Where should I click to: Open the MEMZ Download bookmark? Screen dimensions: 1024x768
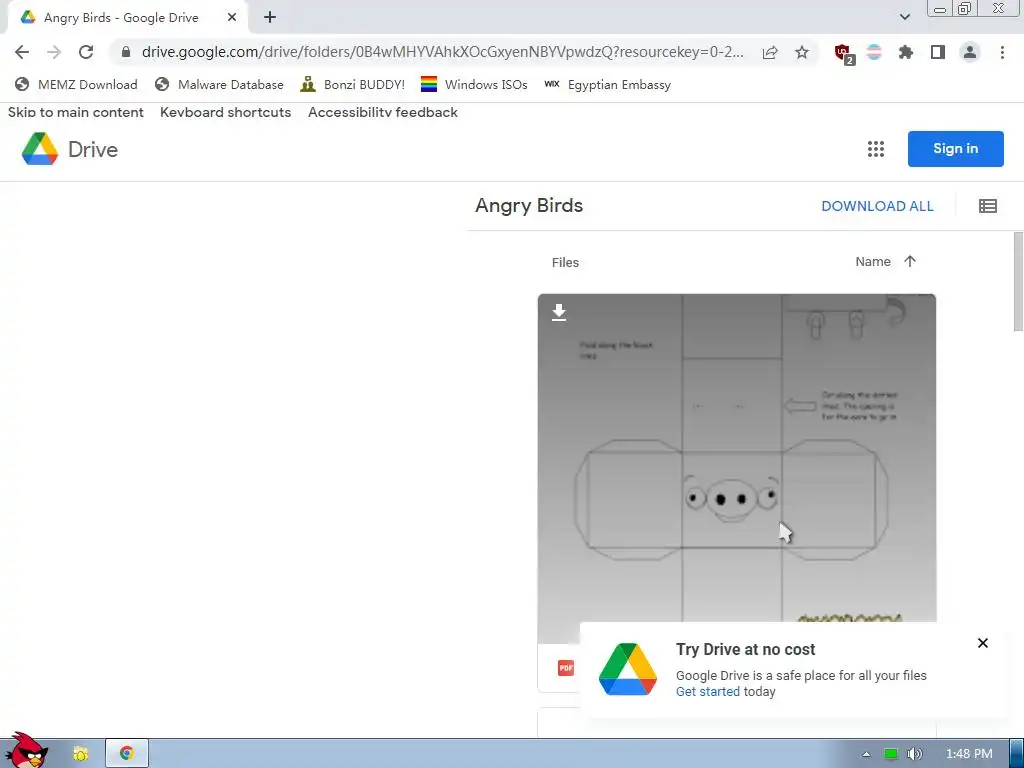pyautogui.click(x=76, y=84)
